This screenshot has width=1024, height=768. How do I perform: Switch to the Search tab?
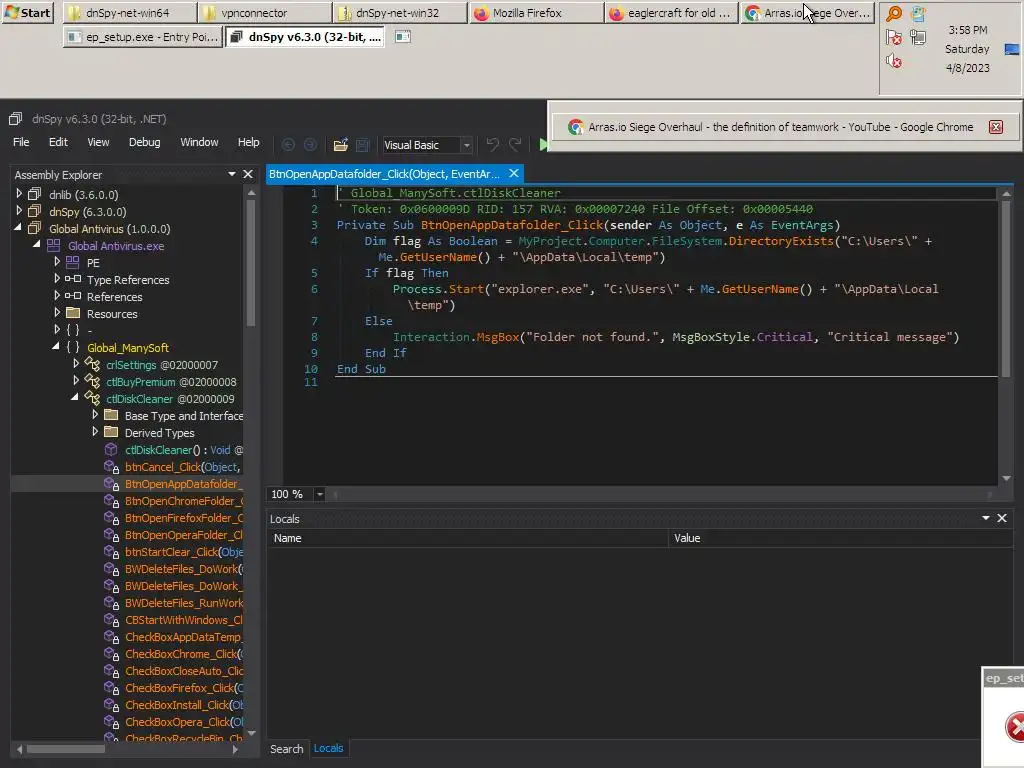286,748
